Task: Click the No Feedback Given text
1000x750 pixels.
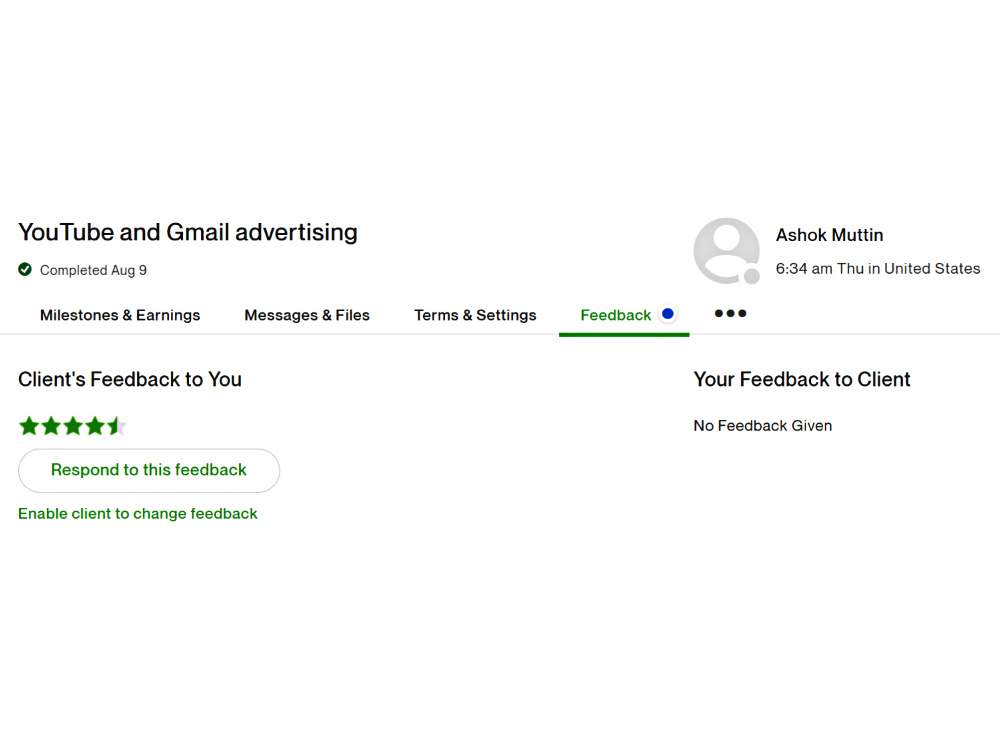Action: point(763,425)
